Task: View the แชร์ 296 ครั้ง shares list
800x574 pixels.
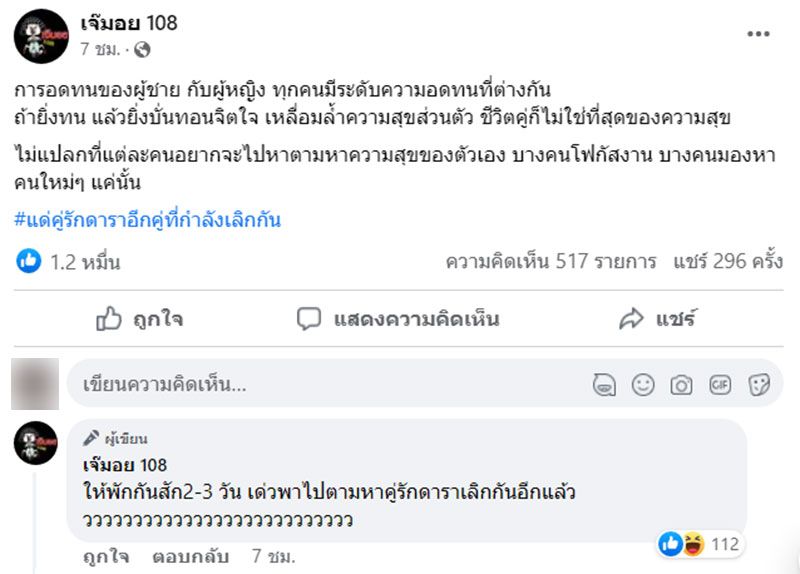Action: click(727, 262)
